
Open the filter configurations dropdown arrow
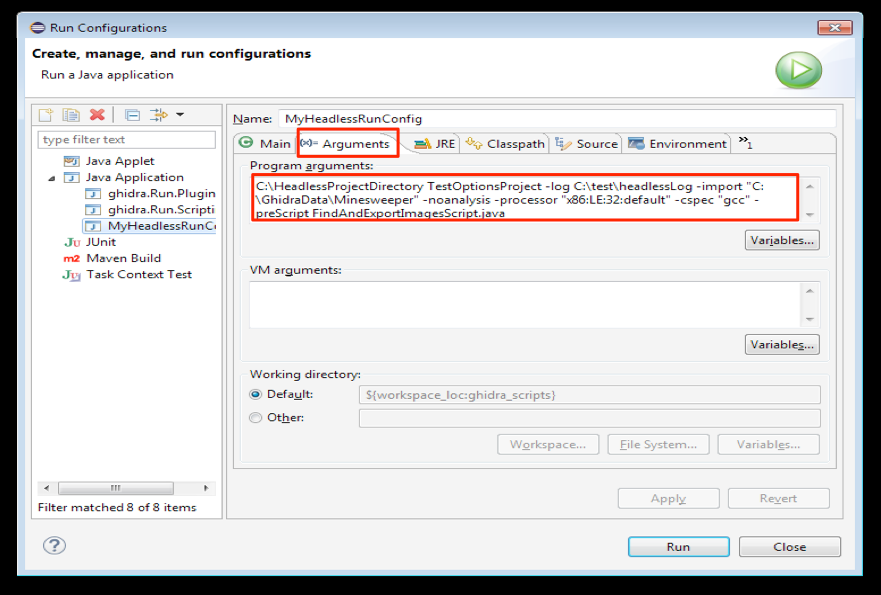(x=180, y=116)
